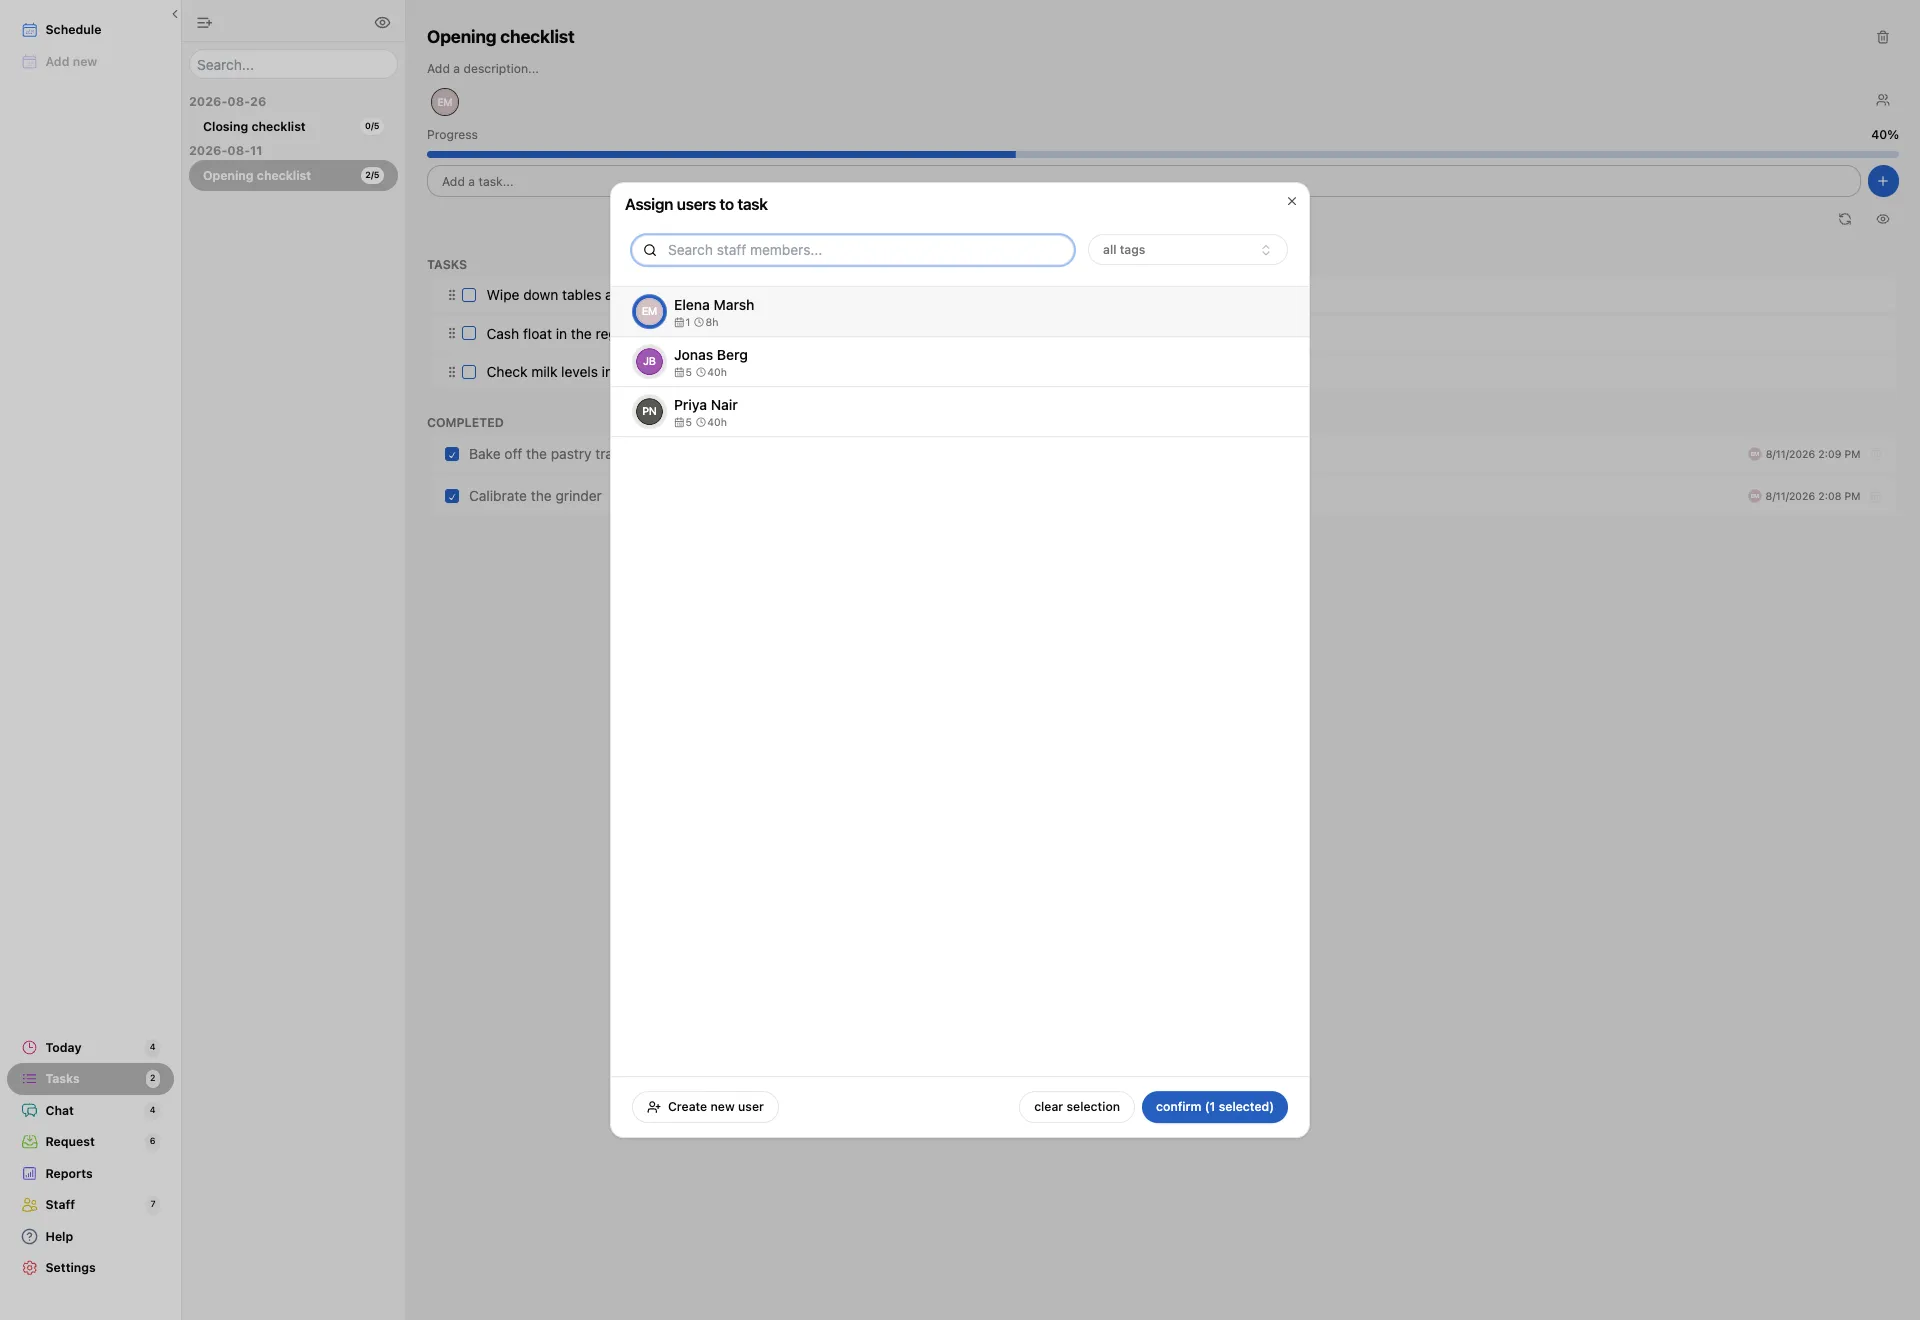Select Elena Marsh avatar in staff list

point(649,311)
